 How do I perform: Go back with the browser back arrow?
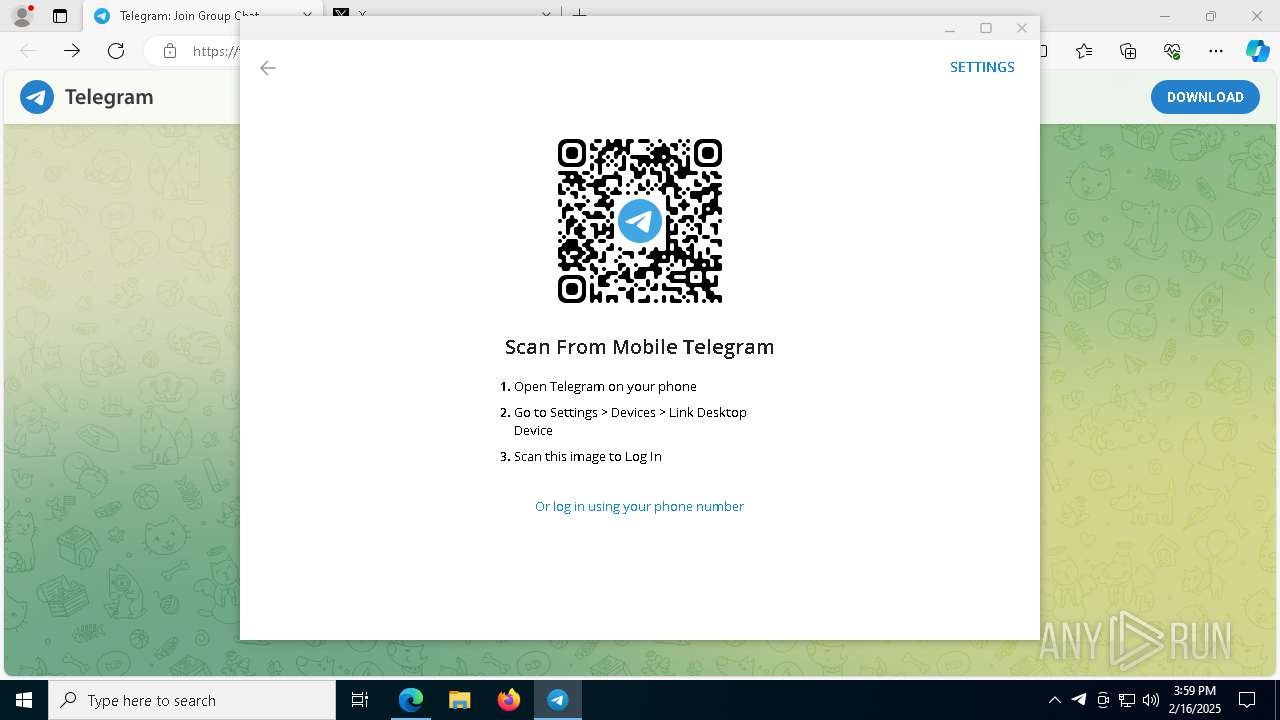pyautogui.click(x=28, y=51)
